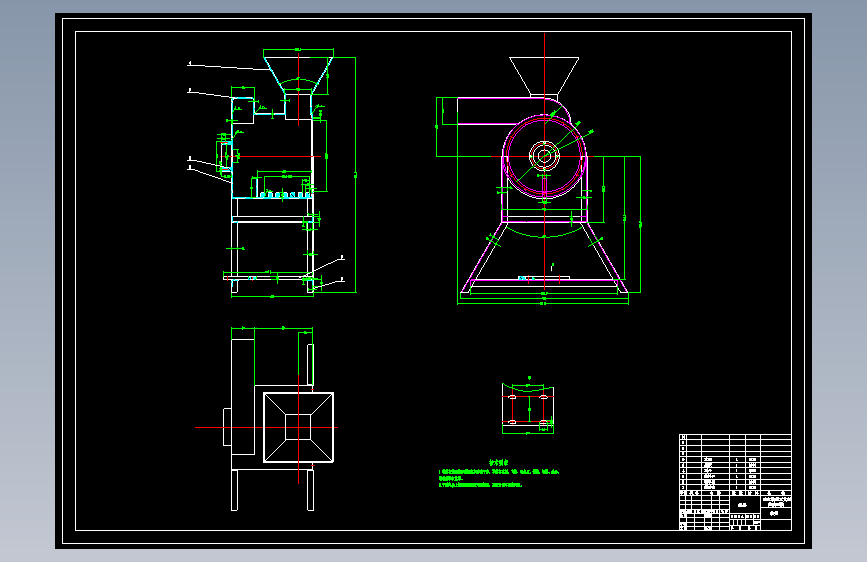Select the overall height dimension beside the front view
The image size is (867, 562).
(x=355, y=175)
